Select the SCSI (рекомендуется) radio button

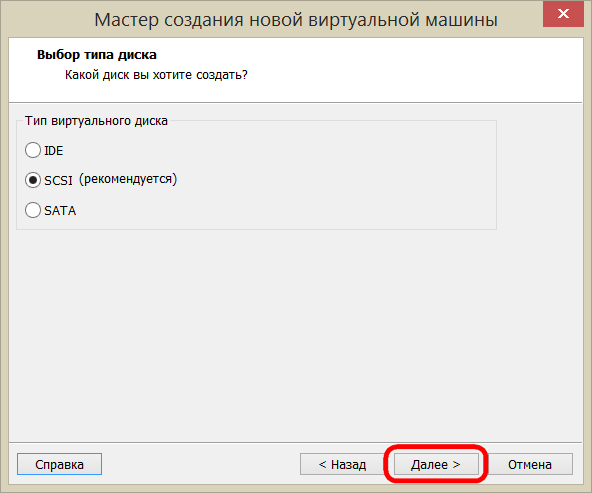(33, 180)
